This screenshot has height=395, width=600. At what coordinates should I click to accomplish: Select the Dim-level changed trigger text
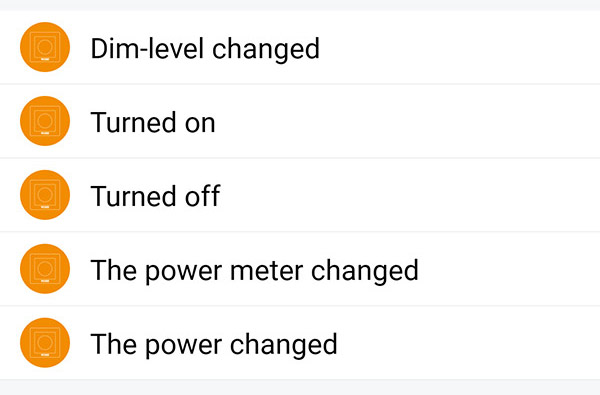[x=205, y=49]
